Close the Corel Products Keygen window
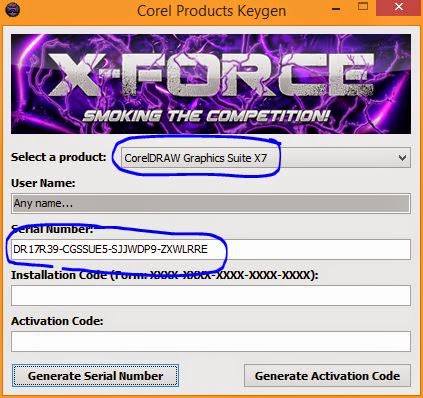 [398, 8]
